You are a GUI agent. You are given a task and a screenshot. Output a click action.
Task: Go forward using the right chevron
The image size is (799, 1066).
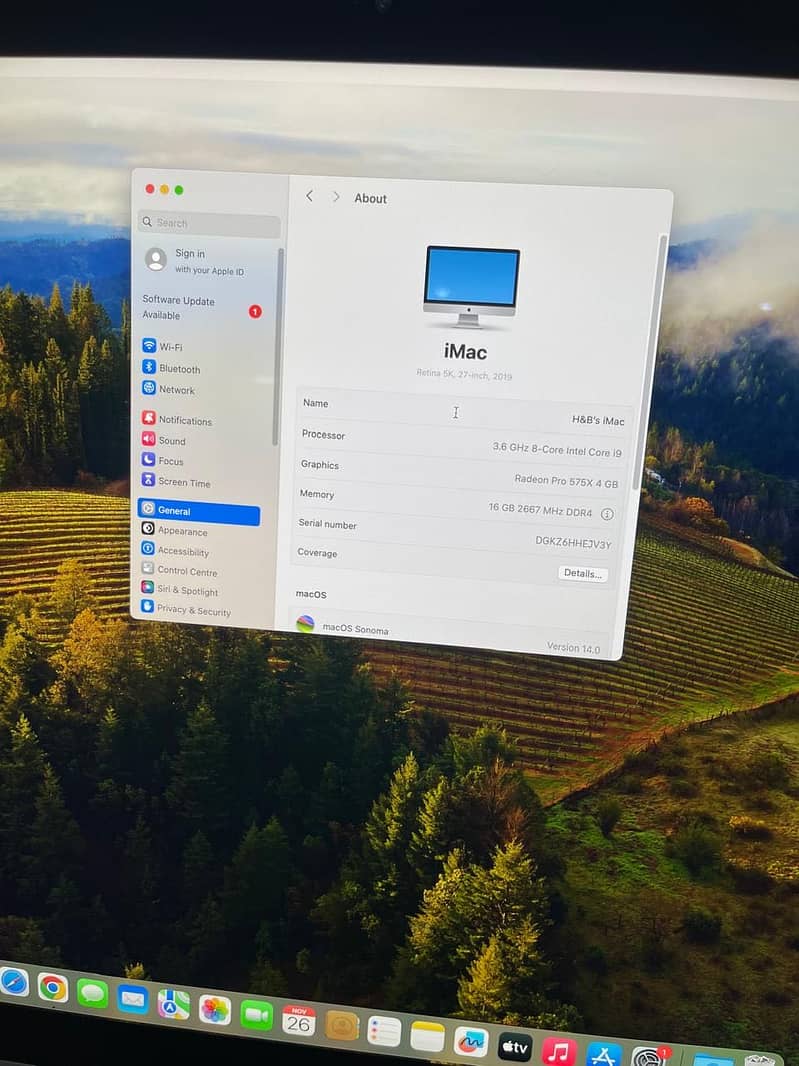[336, 196]
